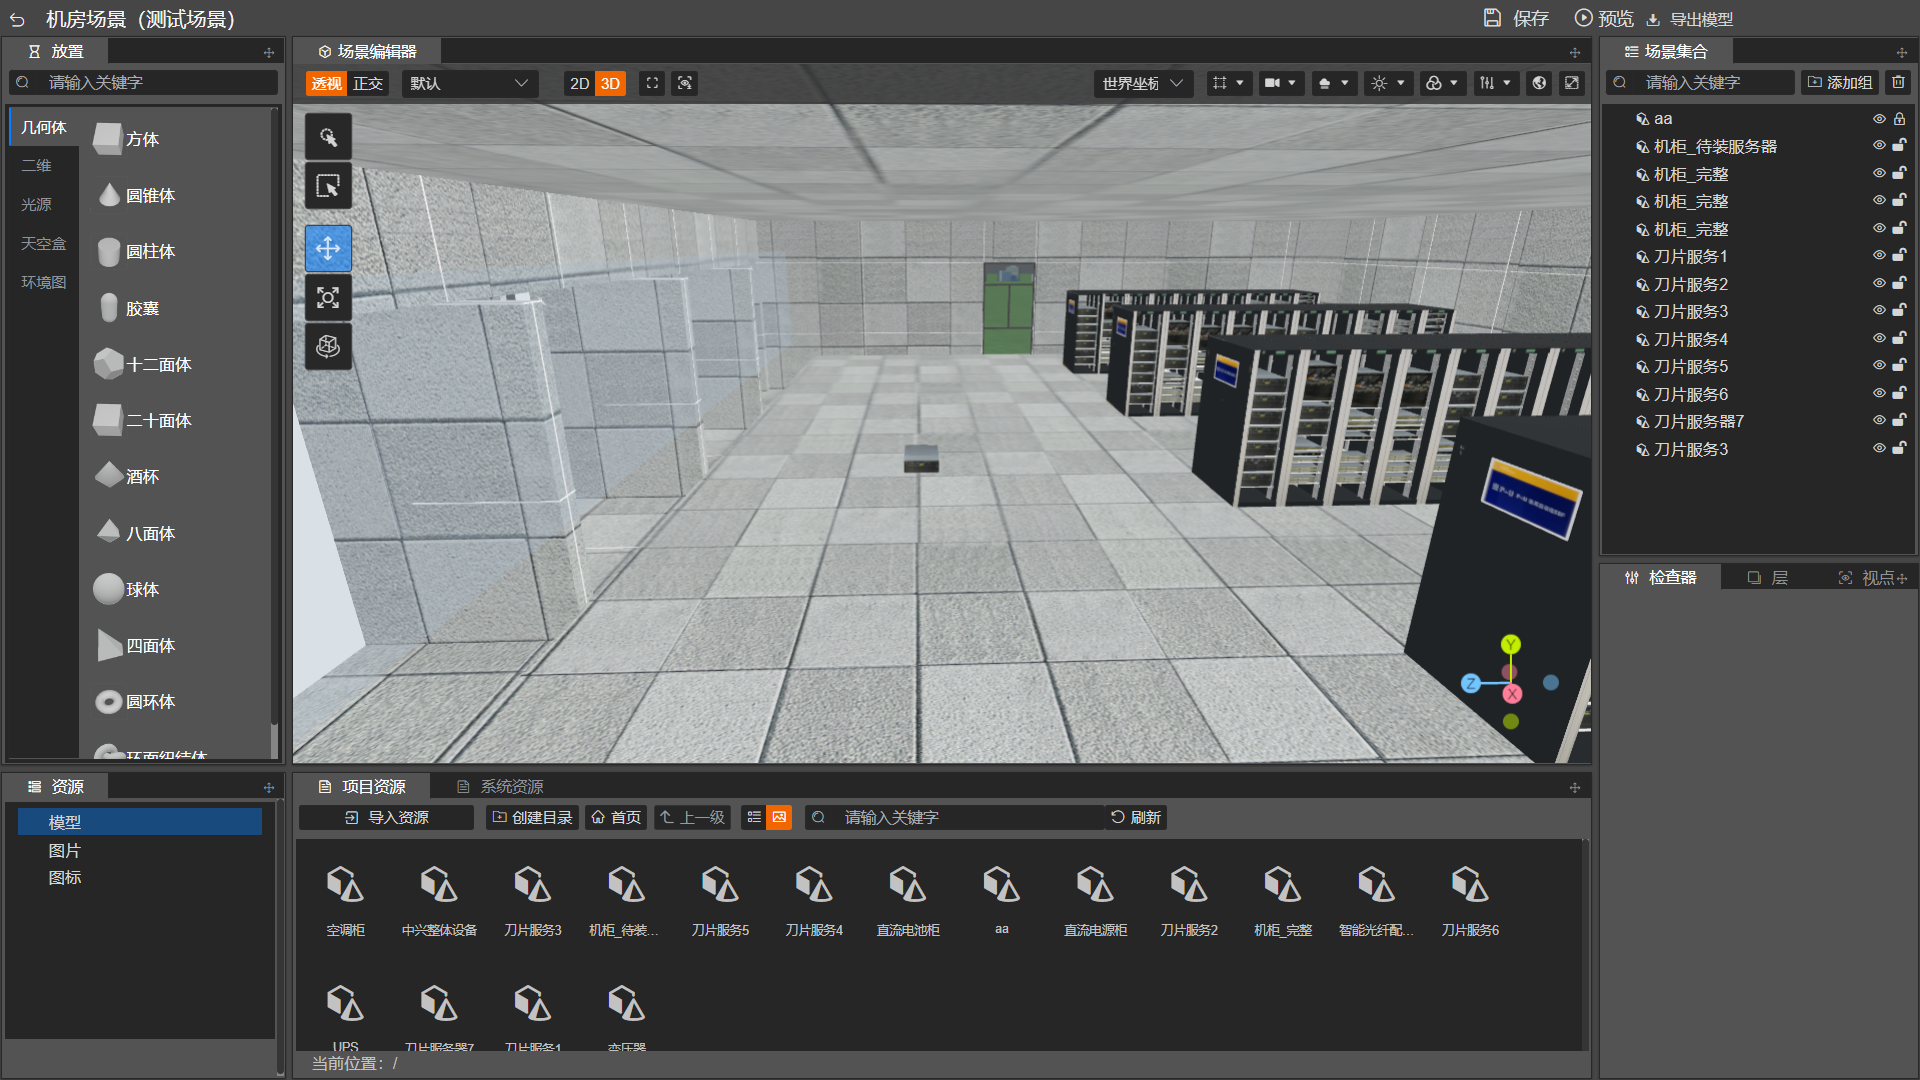Click the Y axis on the orientation gizmo
The image size is (1920, 1080).
[x=1510, y=644]
